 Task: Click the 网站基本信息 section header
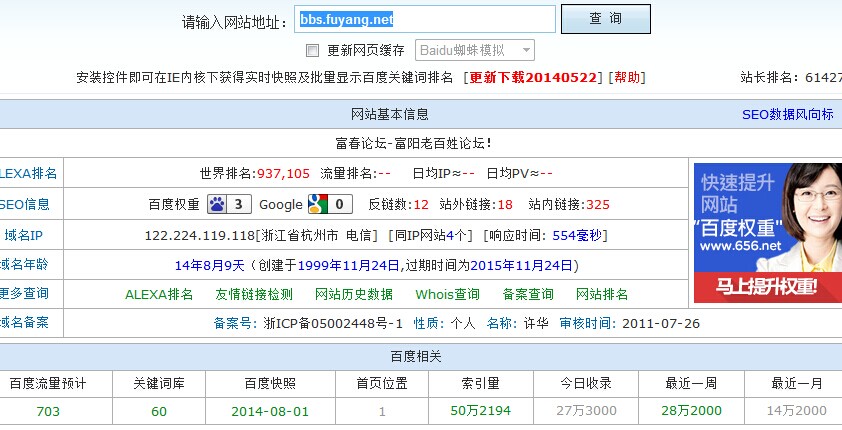coord(390,114)
